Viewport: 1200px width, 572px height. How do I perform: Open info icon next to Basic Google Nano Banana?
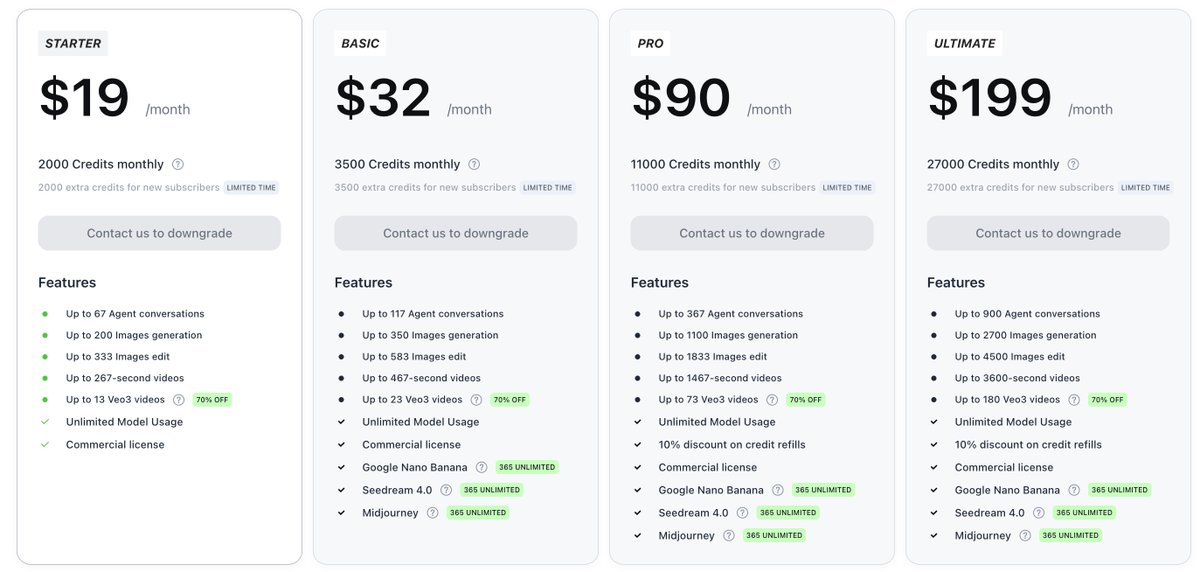pyautogui.click(x=481, y=467)
